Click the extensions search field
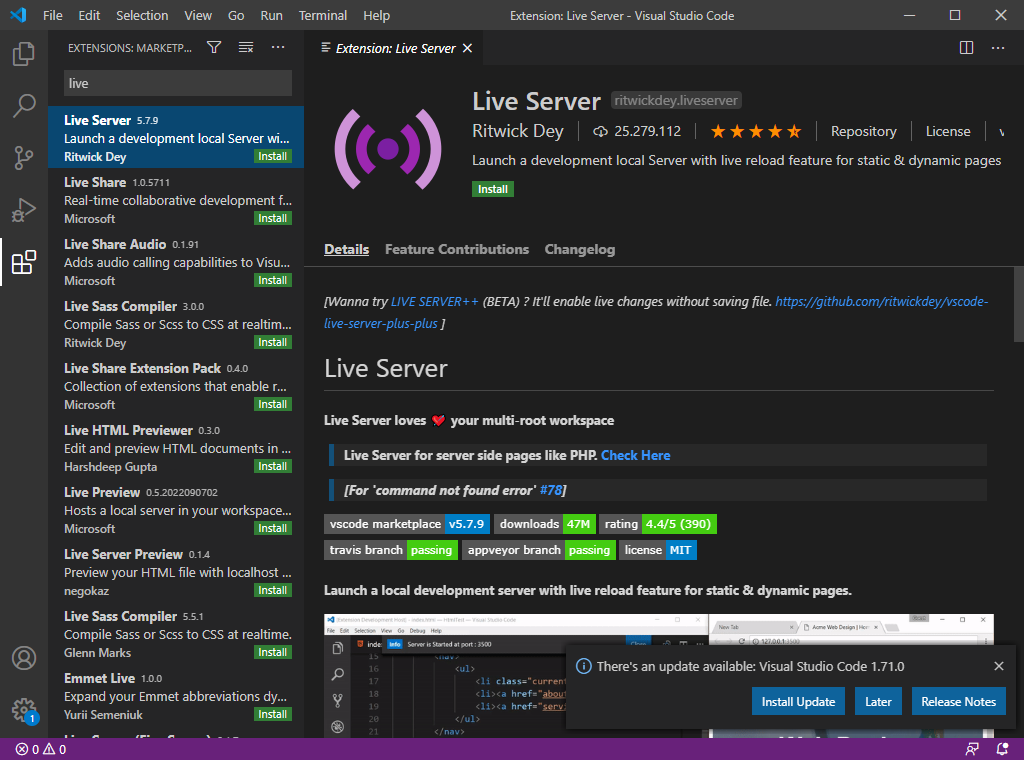Screen dimensions: 1024x760 tap(178, 84)
